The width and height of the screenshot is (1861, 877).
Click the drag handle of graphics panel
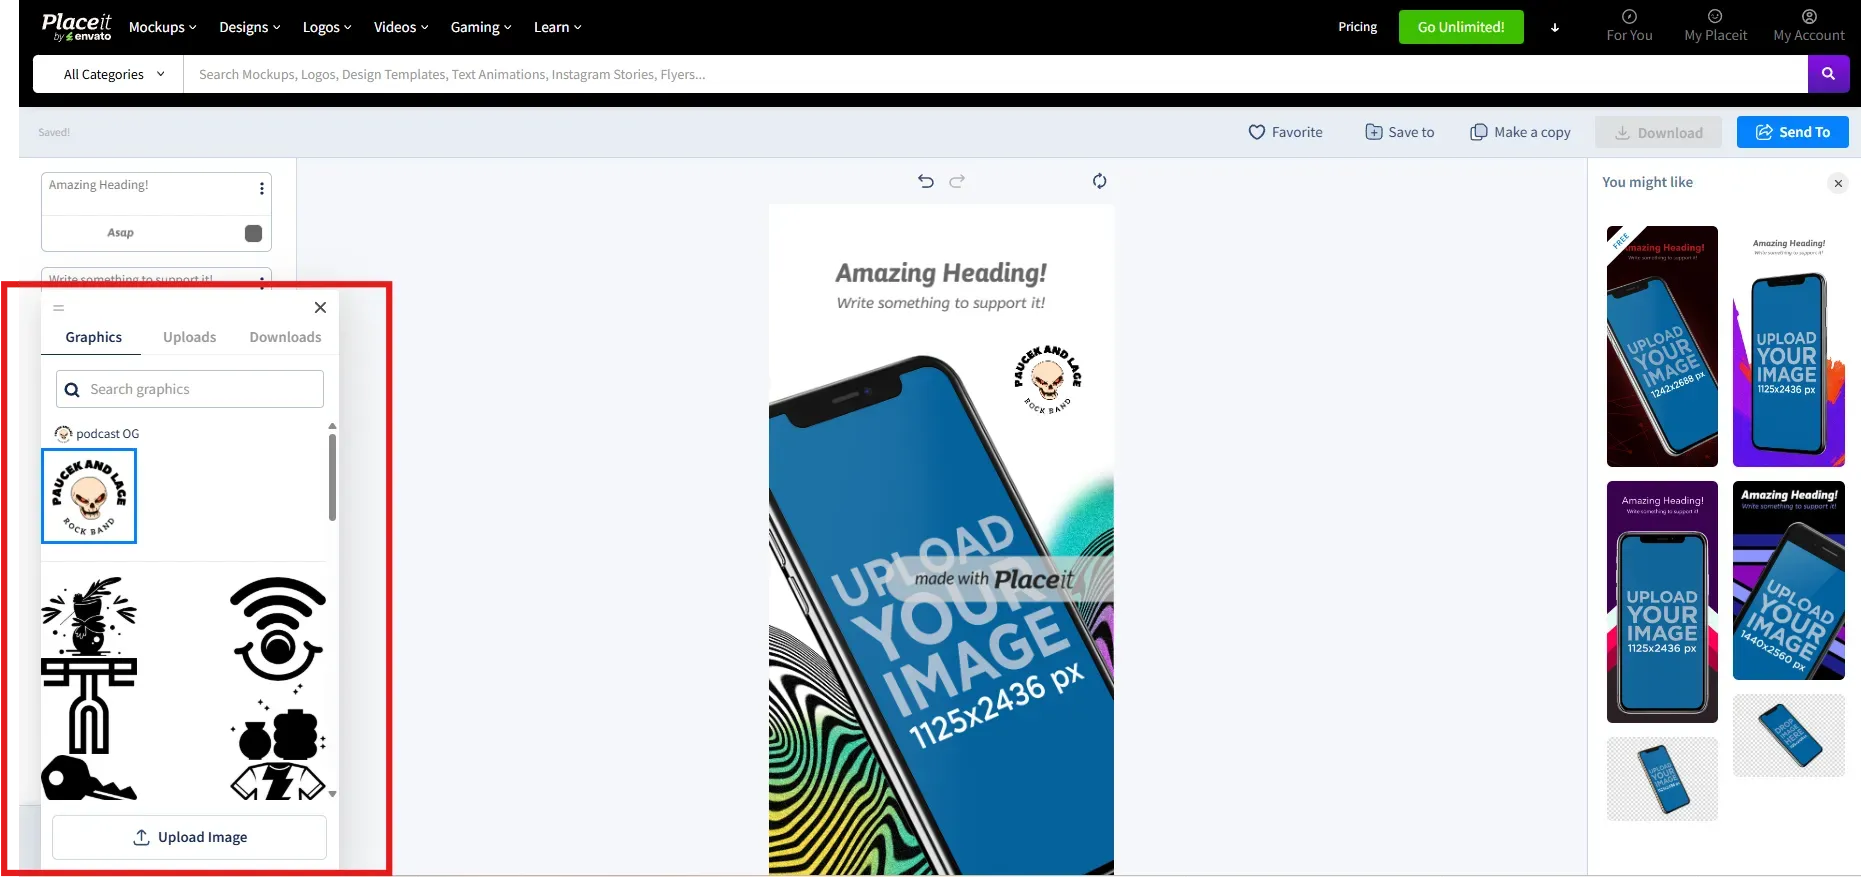[x=59, y=308]
